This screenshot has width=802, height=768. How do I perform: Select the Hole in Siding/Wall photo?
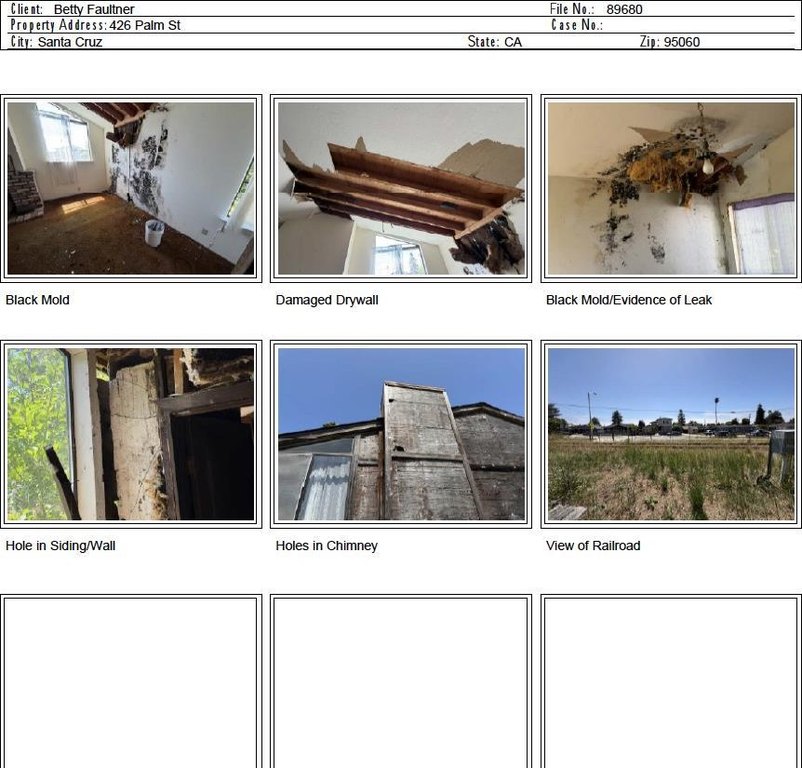point(131,434)
